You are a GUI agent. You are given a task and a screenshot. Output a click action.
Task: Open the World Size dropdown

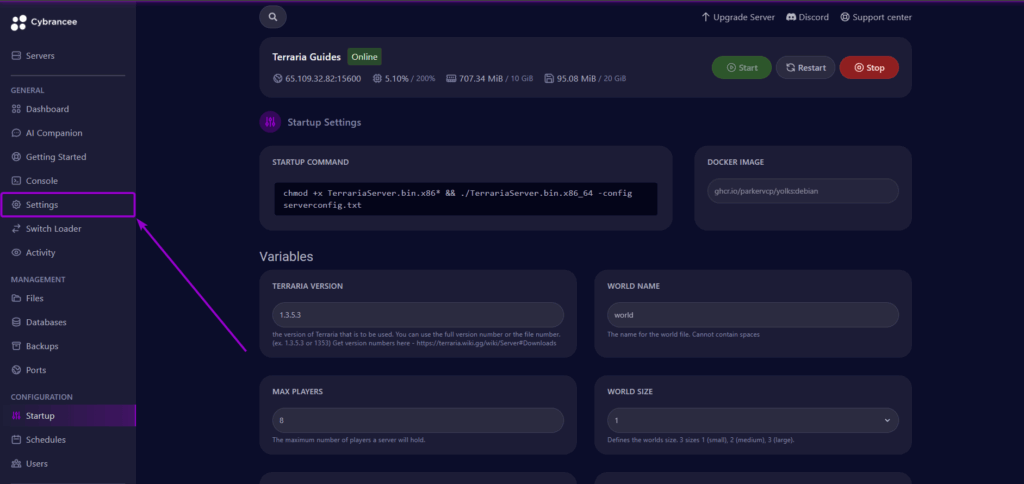[753, 421]
